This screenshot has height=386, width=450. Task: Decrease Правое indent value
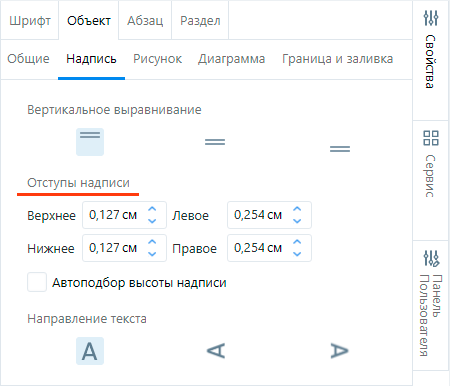[297, 254]
